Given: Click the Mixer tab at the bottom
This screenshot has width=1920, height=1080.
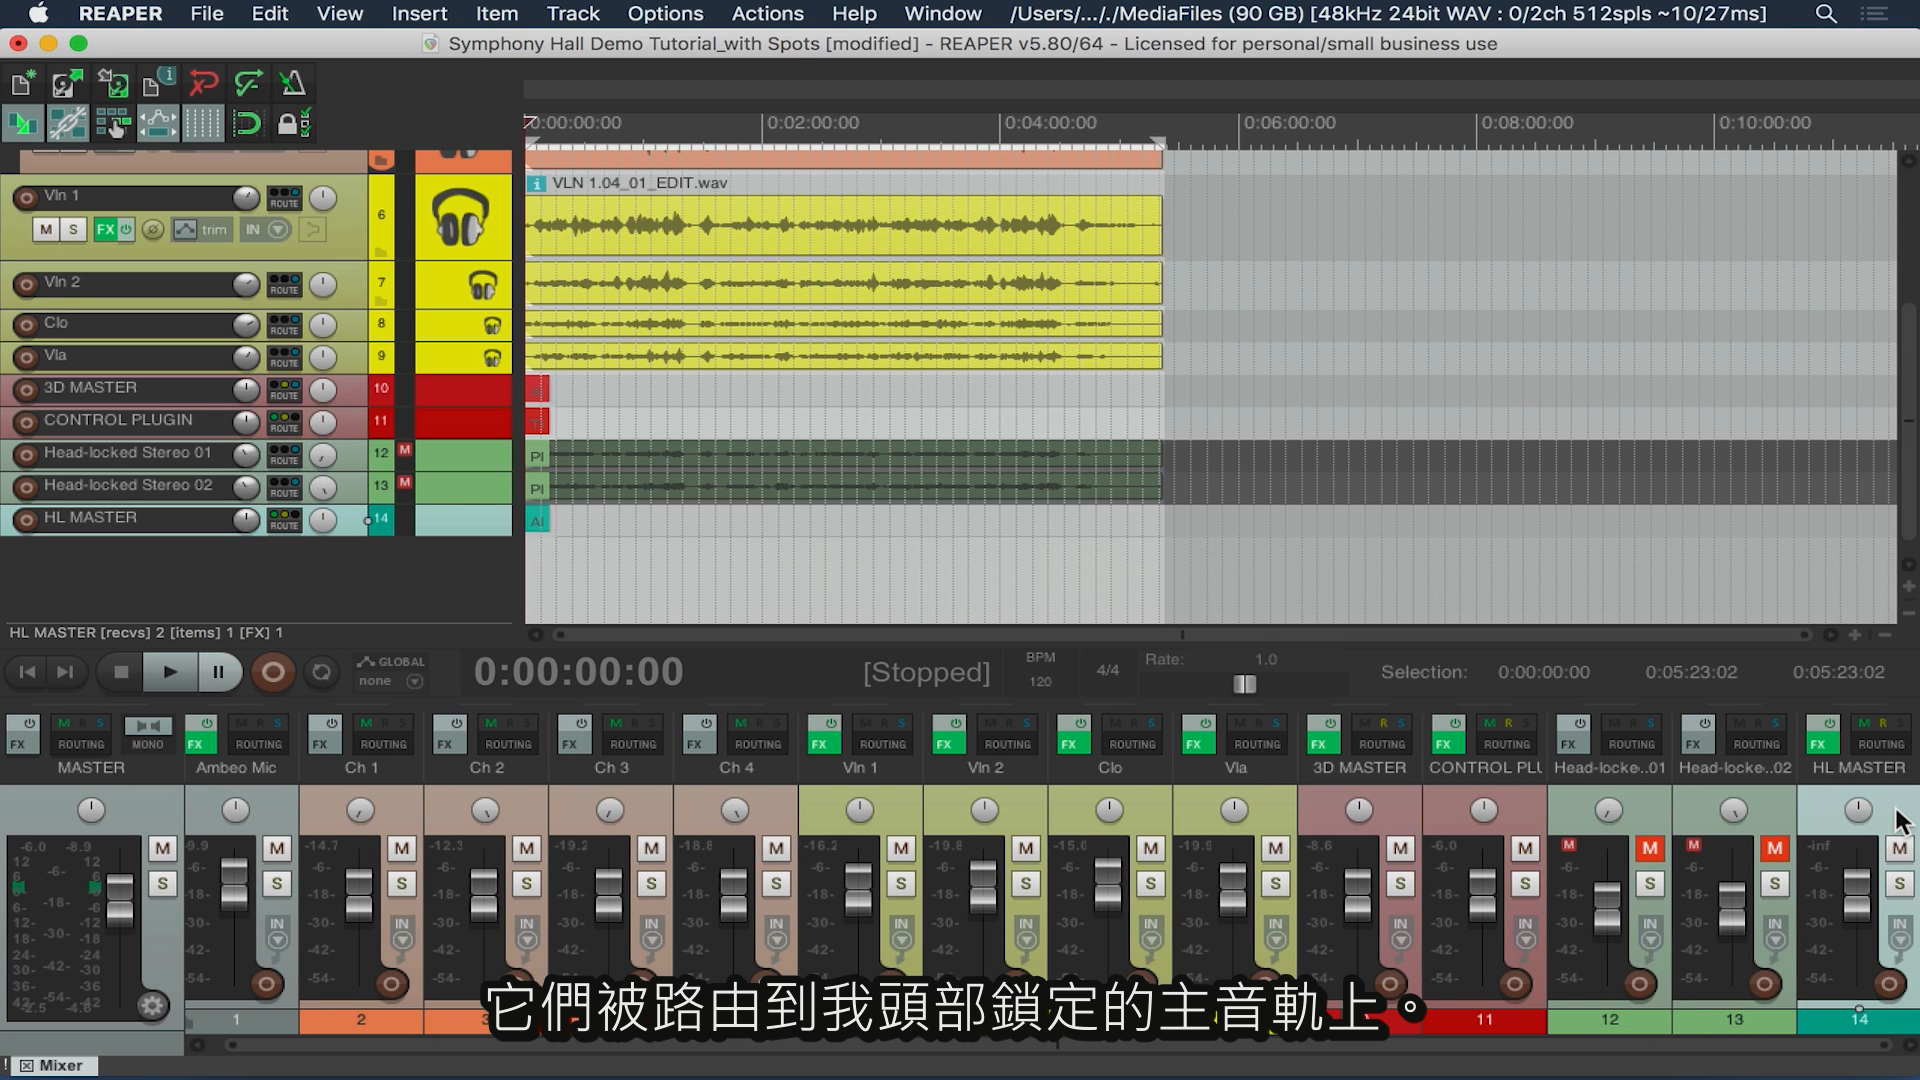Looking at the screenshot, I should pyautogui.click(x=52, y=1066).
